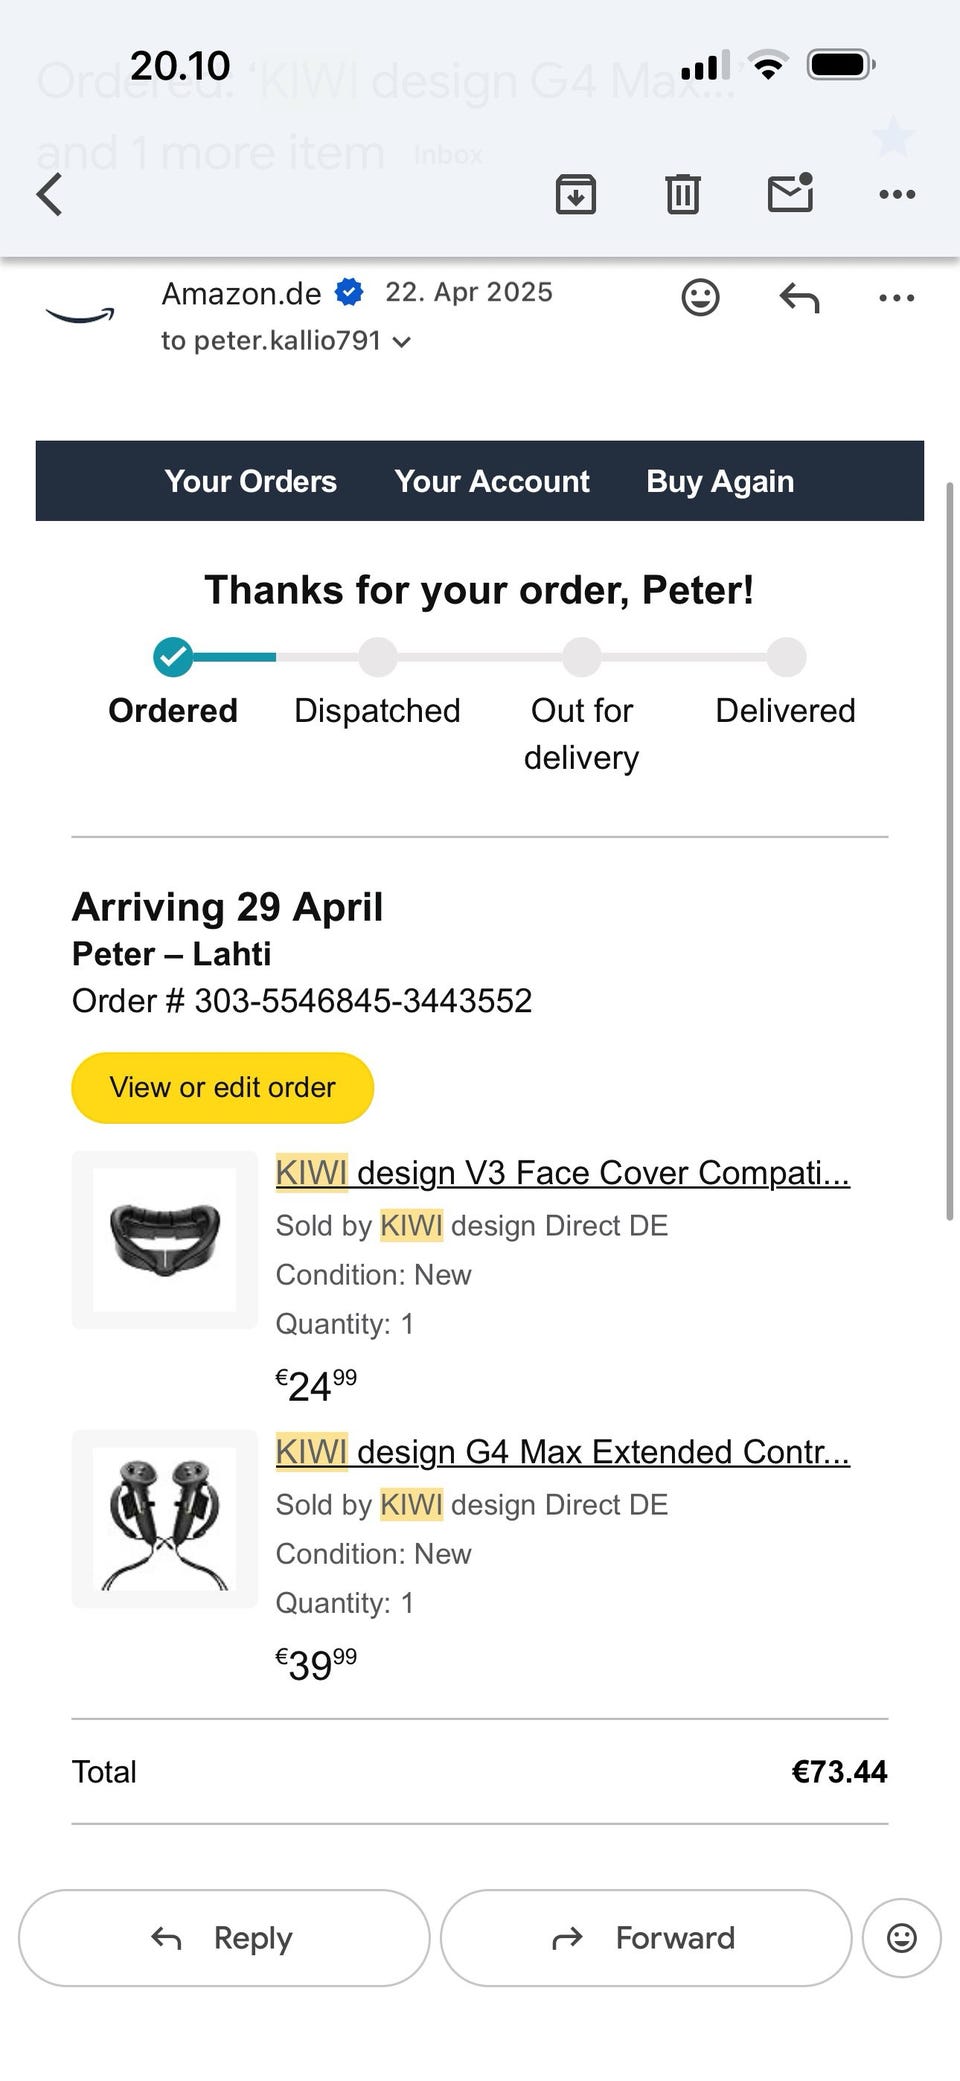Reply using the arrow icon beside sender
This screenshot has height=2081, width=960.
tap(800, 297)
